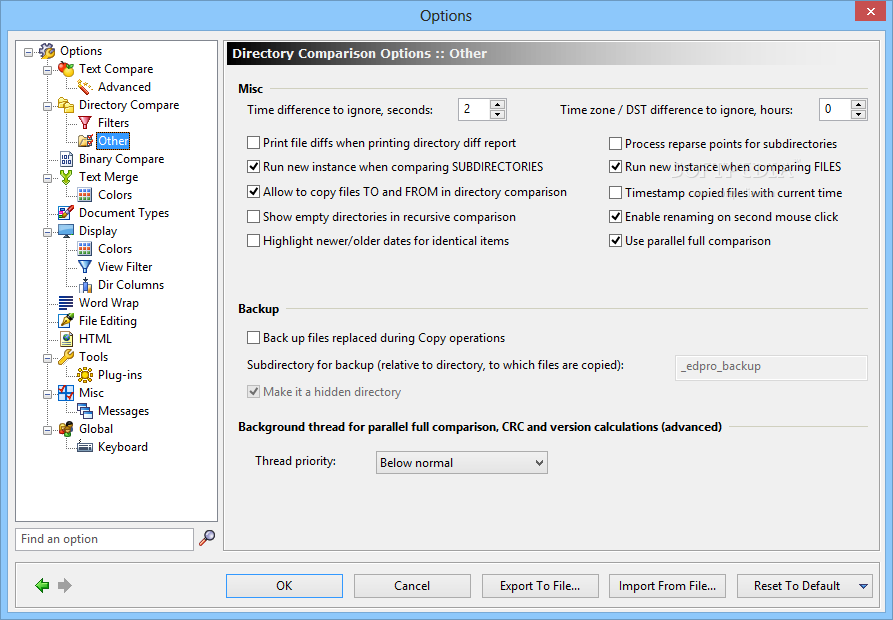The height and width of the screenshot is (620, 893).
Task: Click the Misc checkmark icon in tree
Action: pyautogui.click(x=66, y=393)
